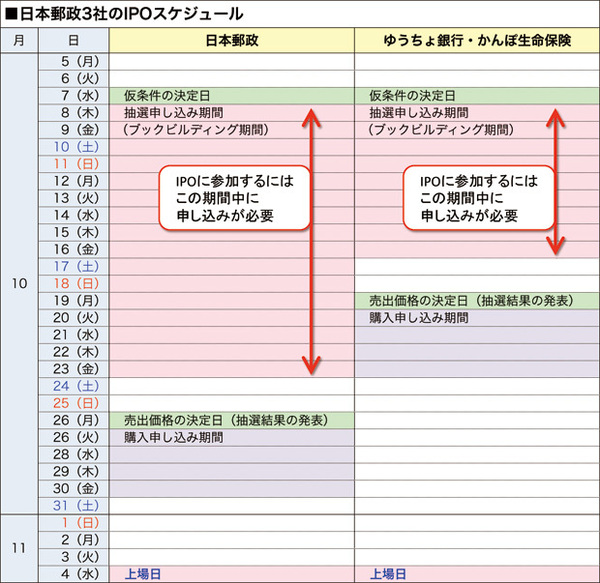Select the '26 (火)' date cell
Image resolution: width=600 pixels, height=583 pixels.
click(73, 437)
